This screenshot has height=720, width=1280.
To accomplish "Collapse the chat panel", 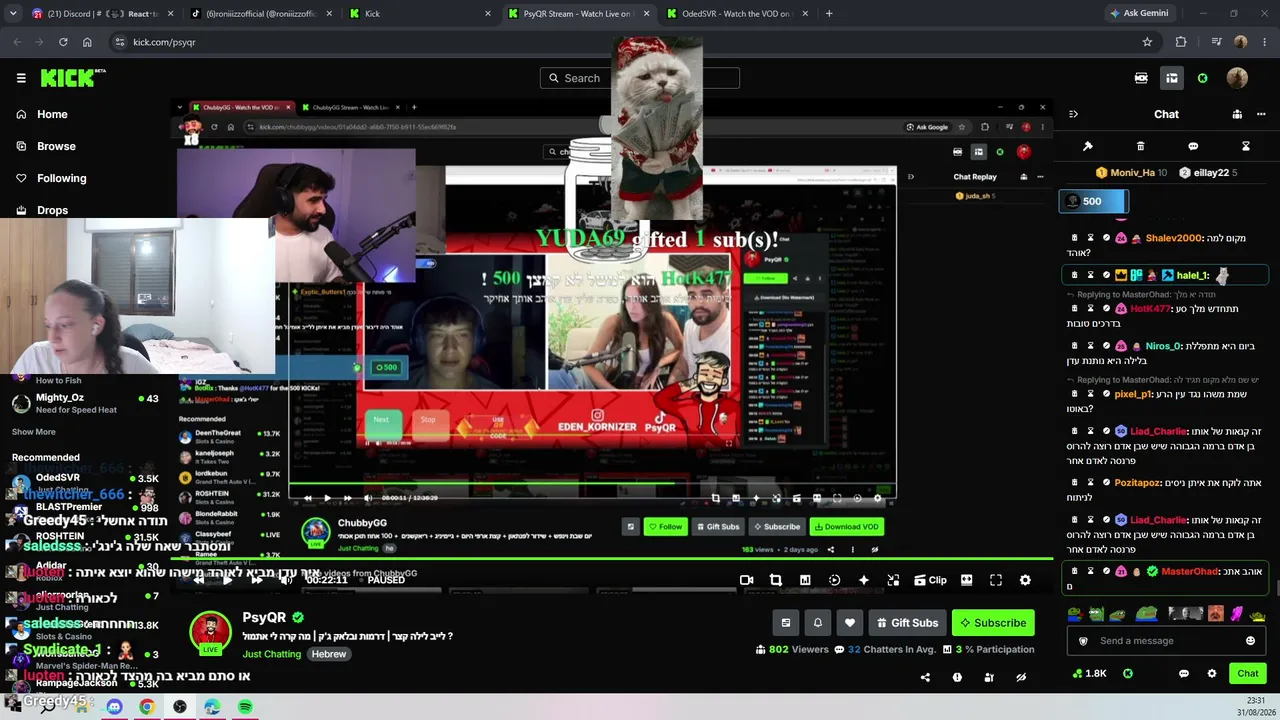I will tap(1073, 114).
